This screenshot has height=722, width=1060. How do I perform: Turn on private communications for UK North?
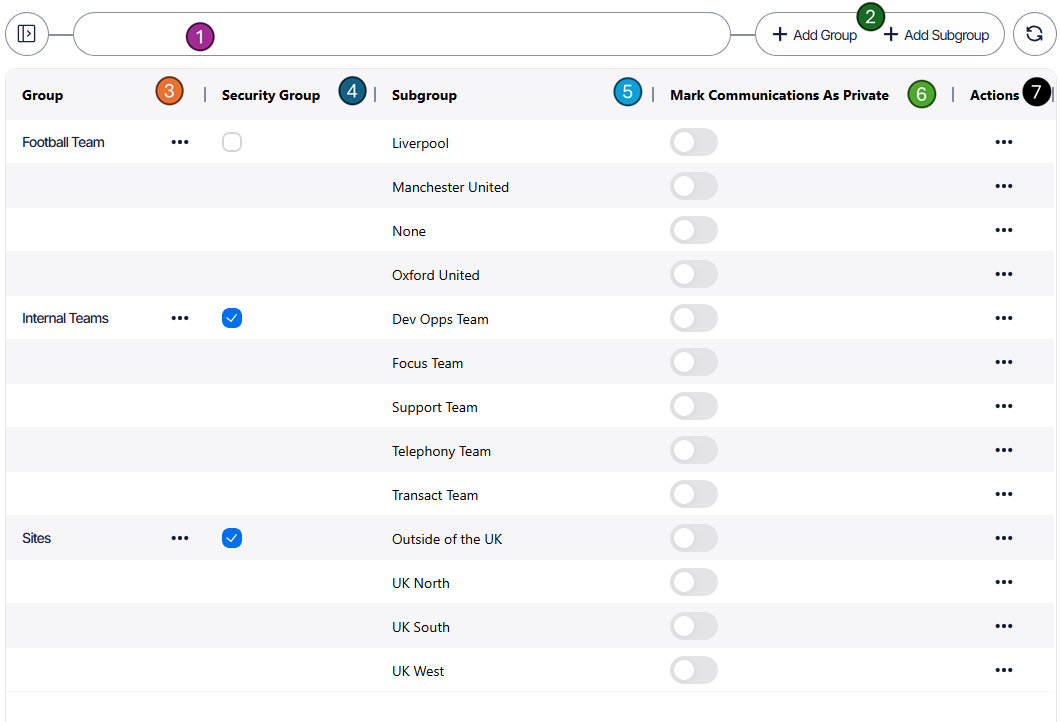point(693,583)
